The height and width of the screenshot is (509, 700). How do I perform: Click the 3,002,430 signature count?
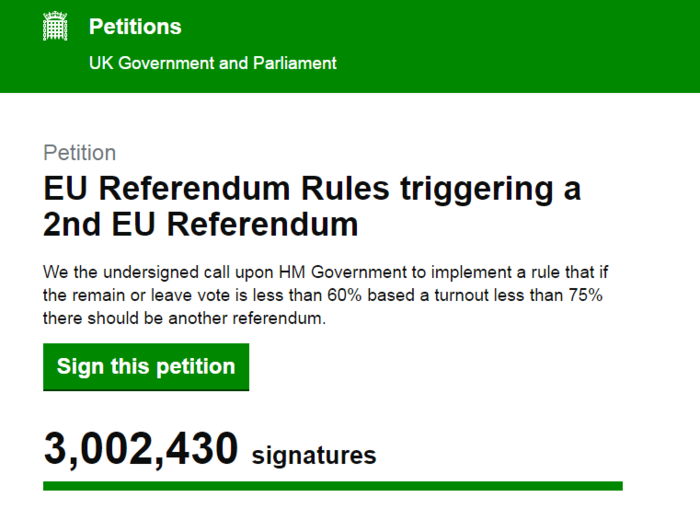click(140, 451)
